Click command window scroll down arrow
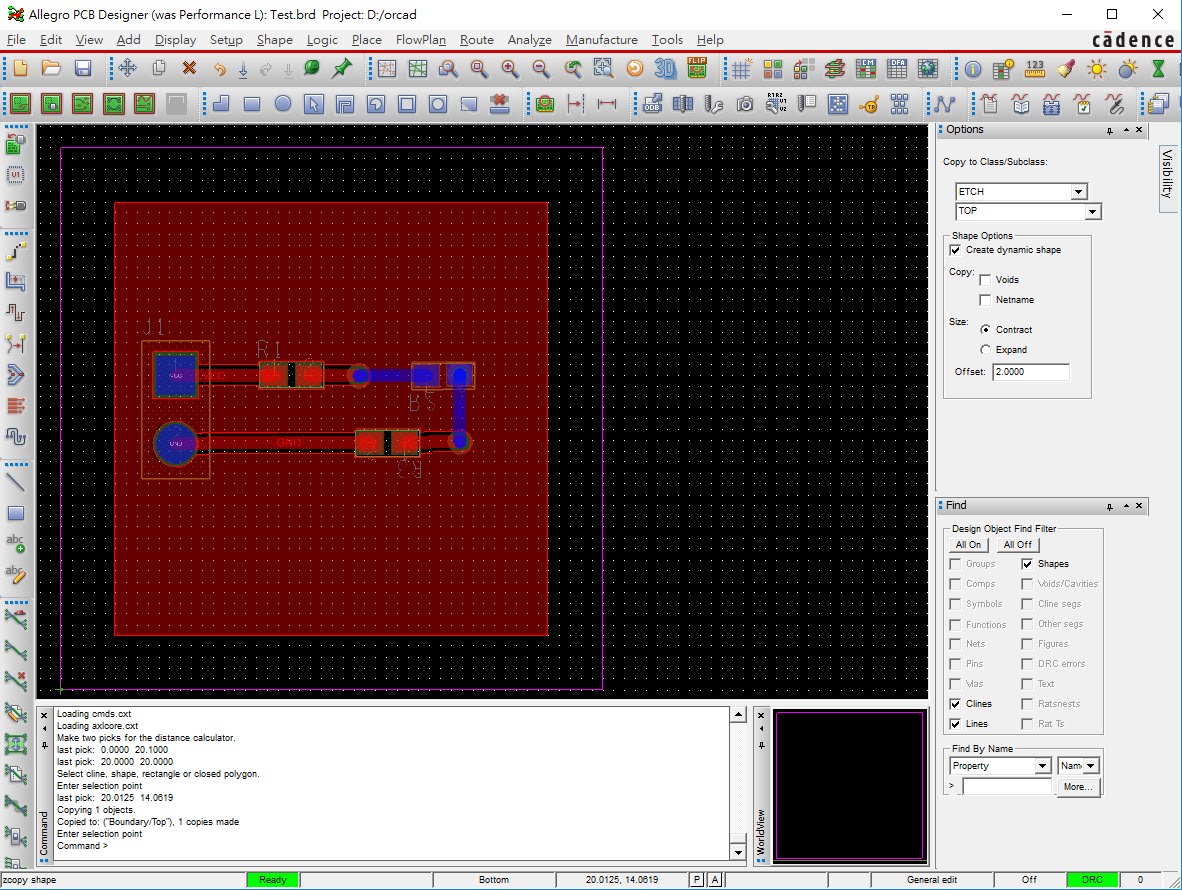Screen dimensions: 1182x890 point(739,852)
